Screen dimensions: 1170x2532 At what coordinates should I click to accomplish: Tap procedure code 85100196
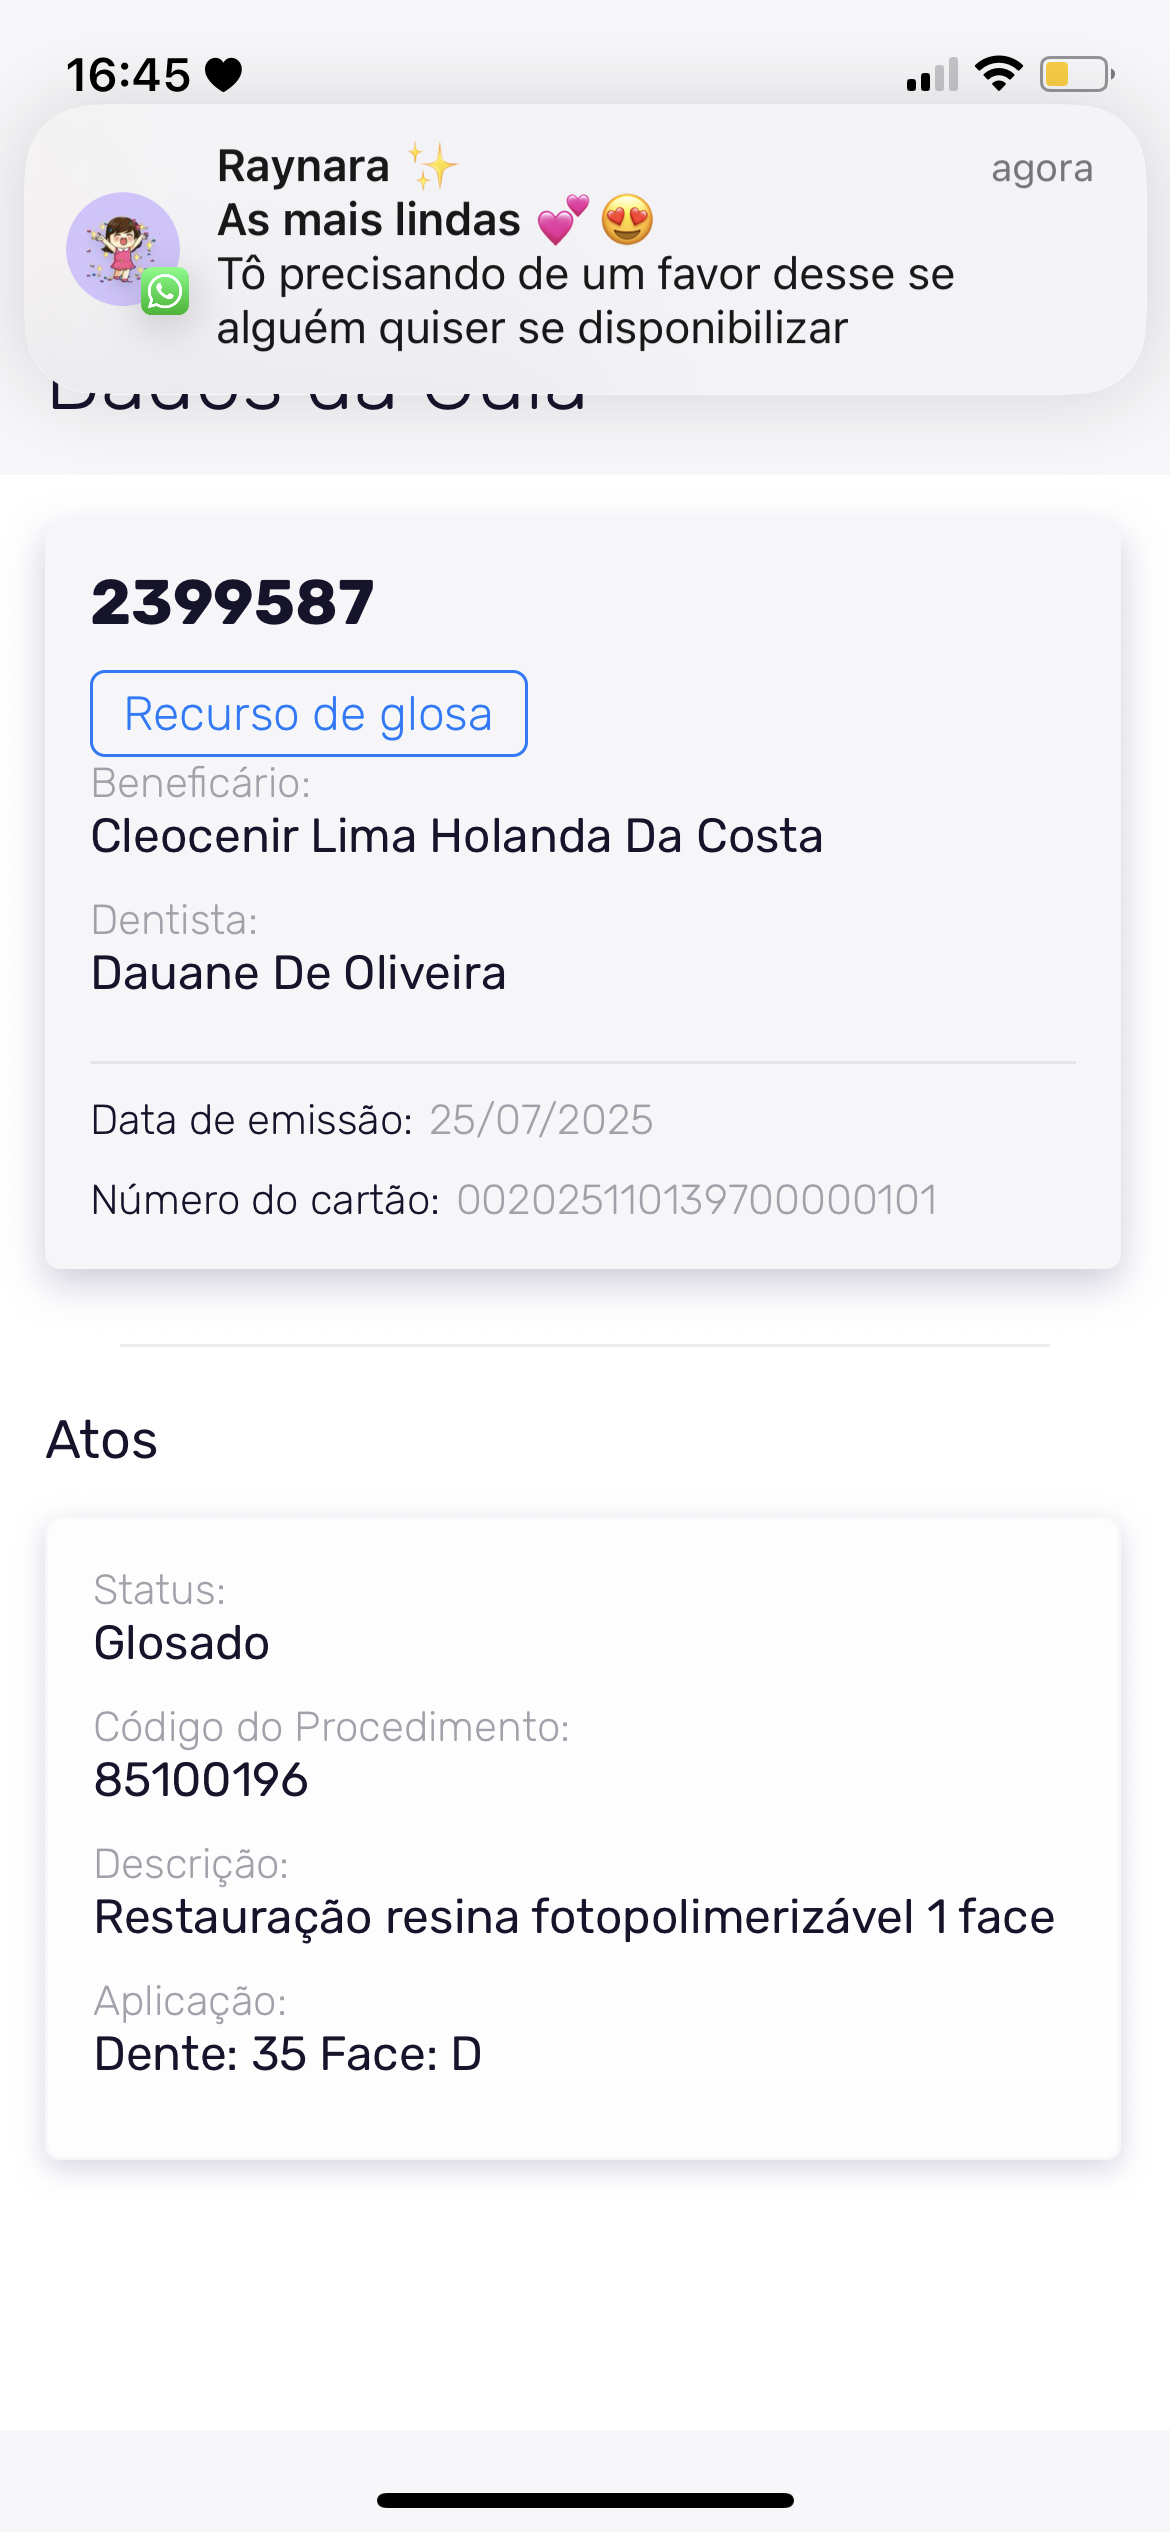click(x=201, y=1780)
